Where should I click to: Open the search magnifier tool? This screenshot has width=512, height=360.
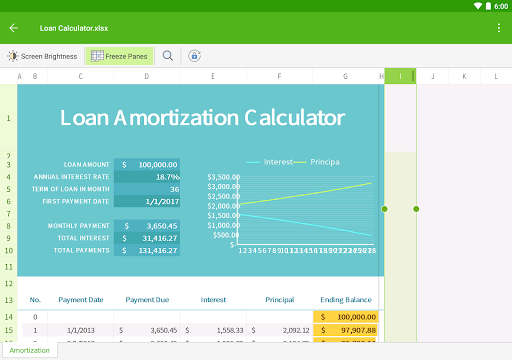pyautogui.click(x=168, y=56)
